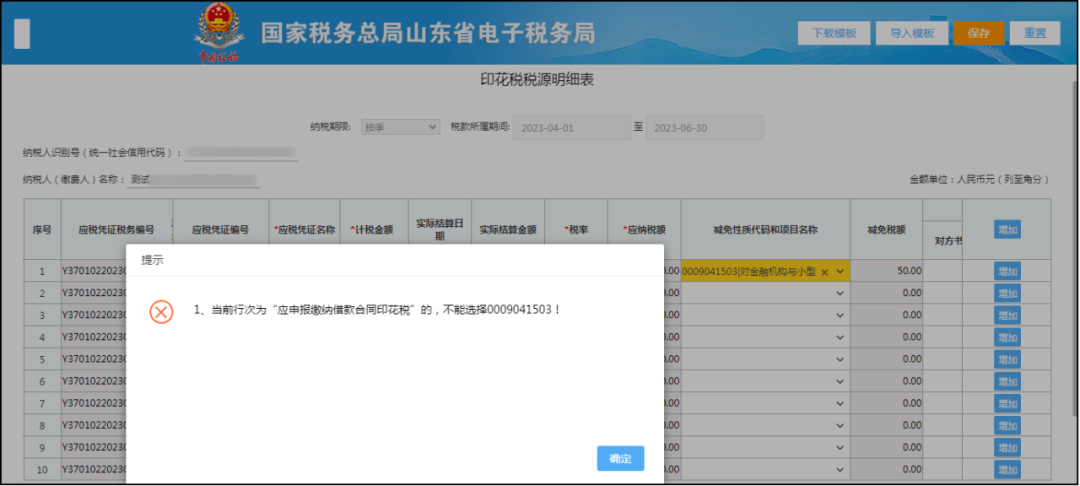
Task: Click 增加 button in row 7
Action: click(1007, 403)
